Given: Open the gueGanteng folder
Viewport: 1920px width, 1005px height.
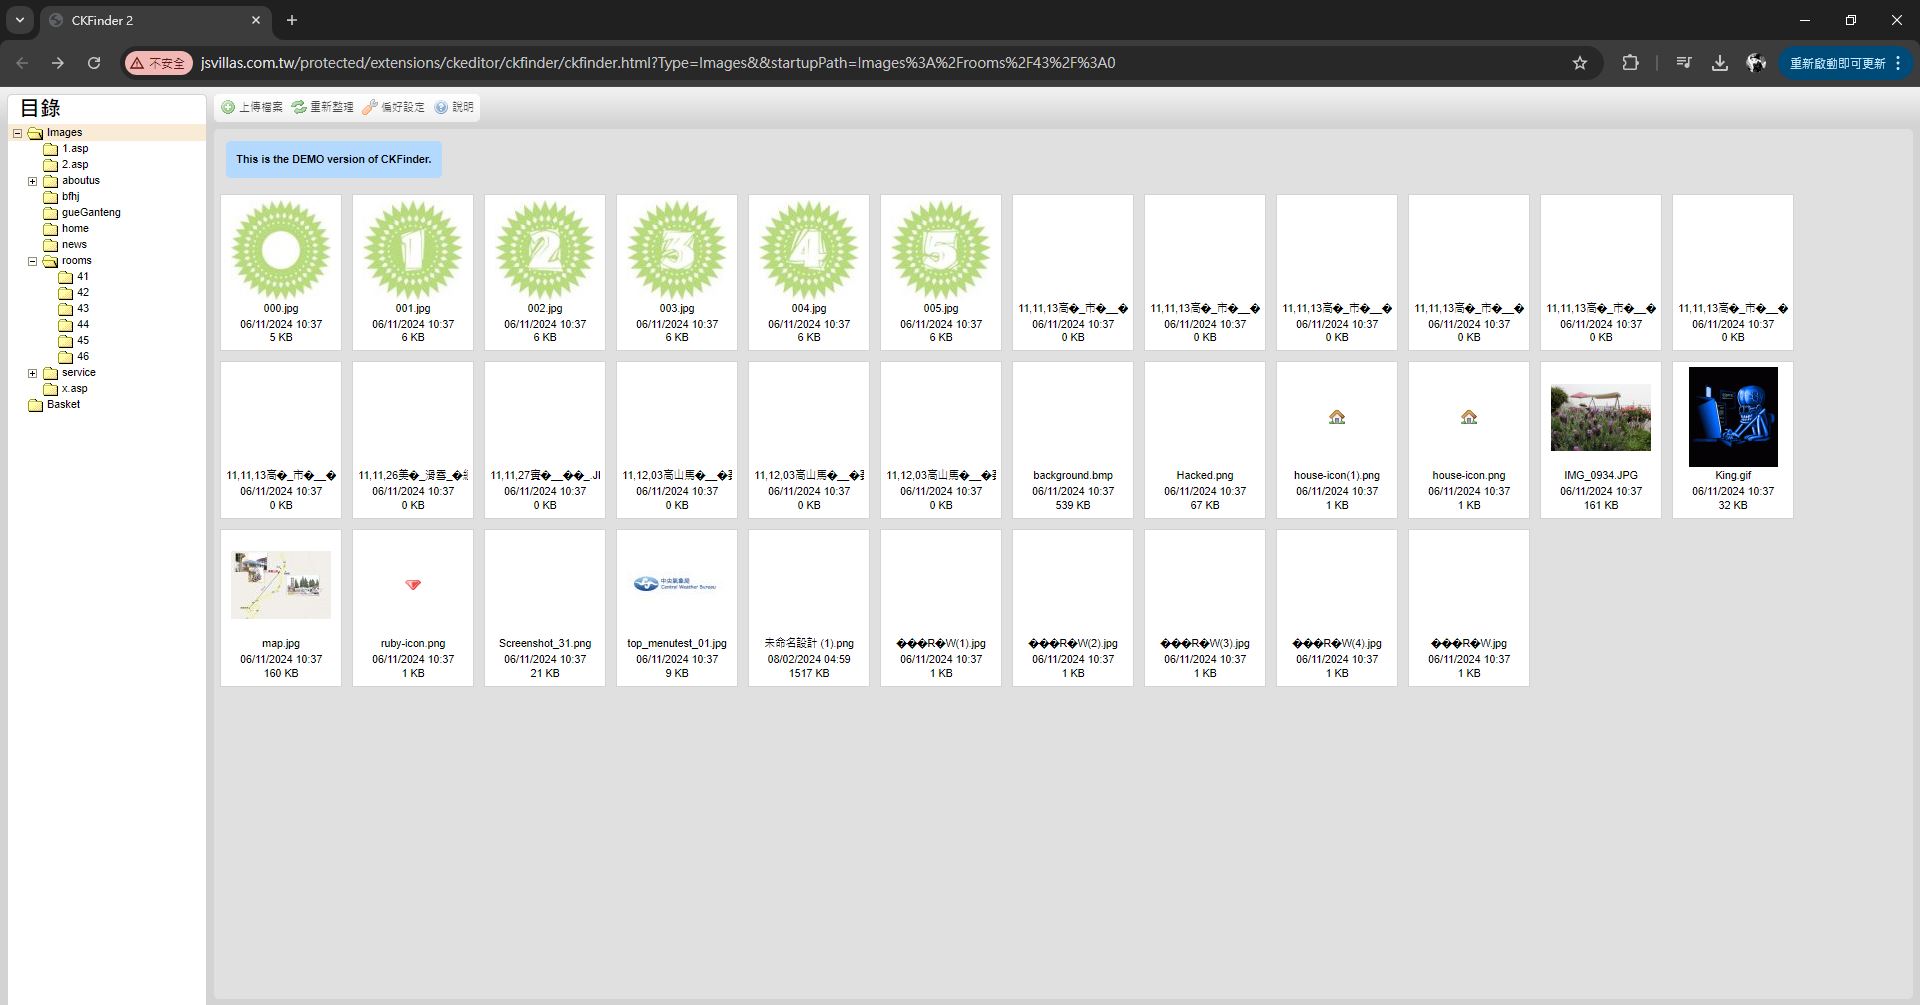Looking at the screenshot, I should [x=91, y=213].
